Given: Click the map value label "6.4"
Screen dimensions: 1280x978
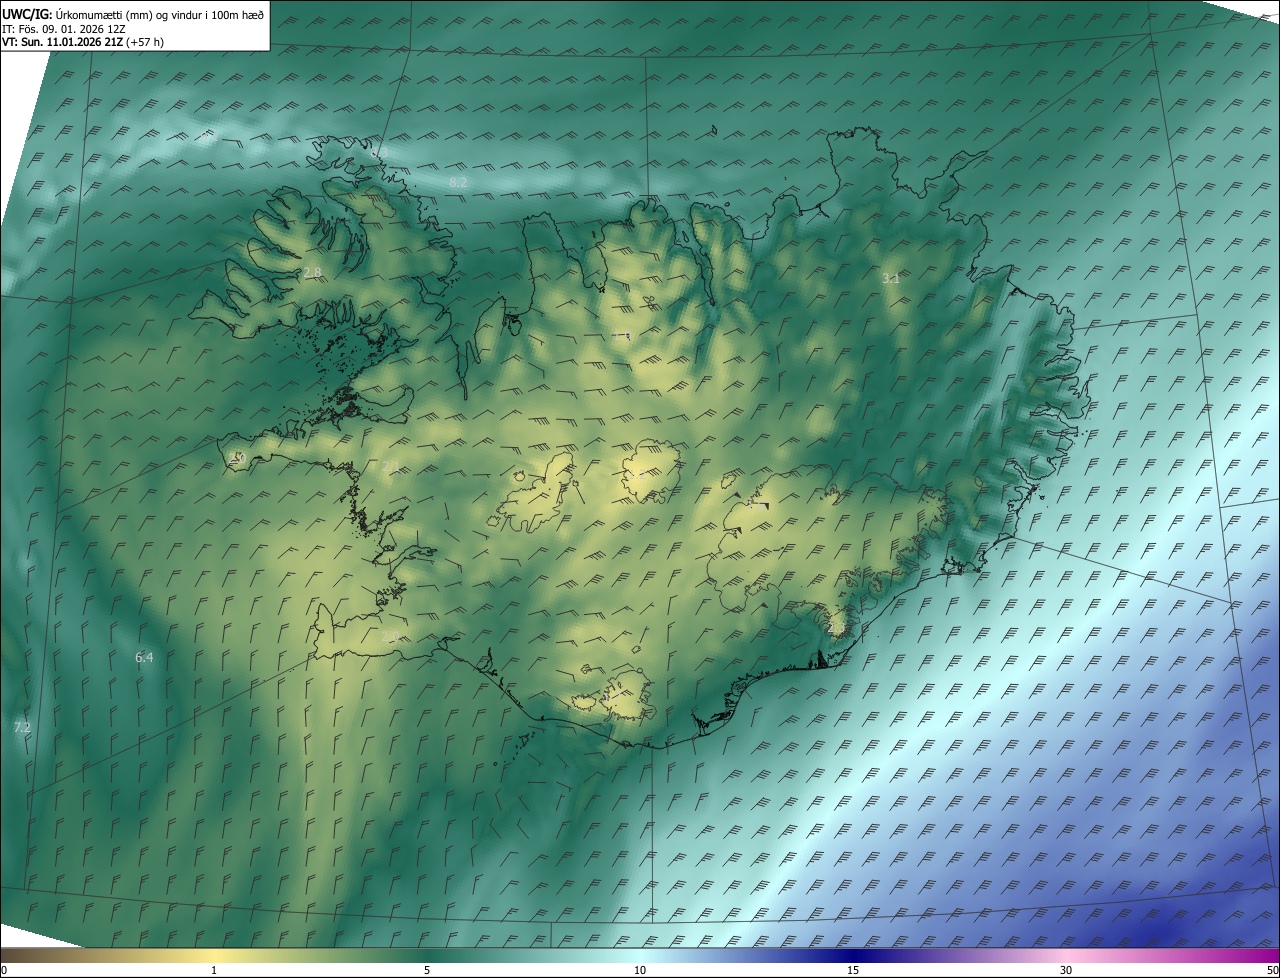Looking at the screenshot, I should pos(144,657).
